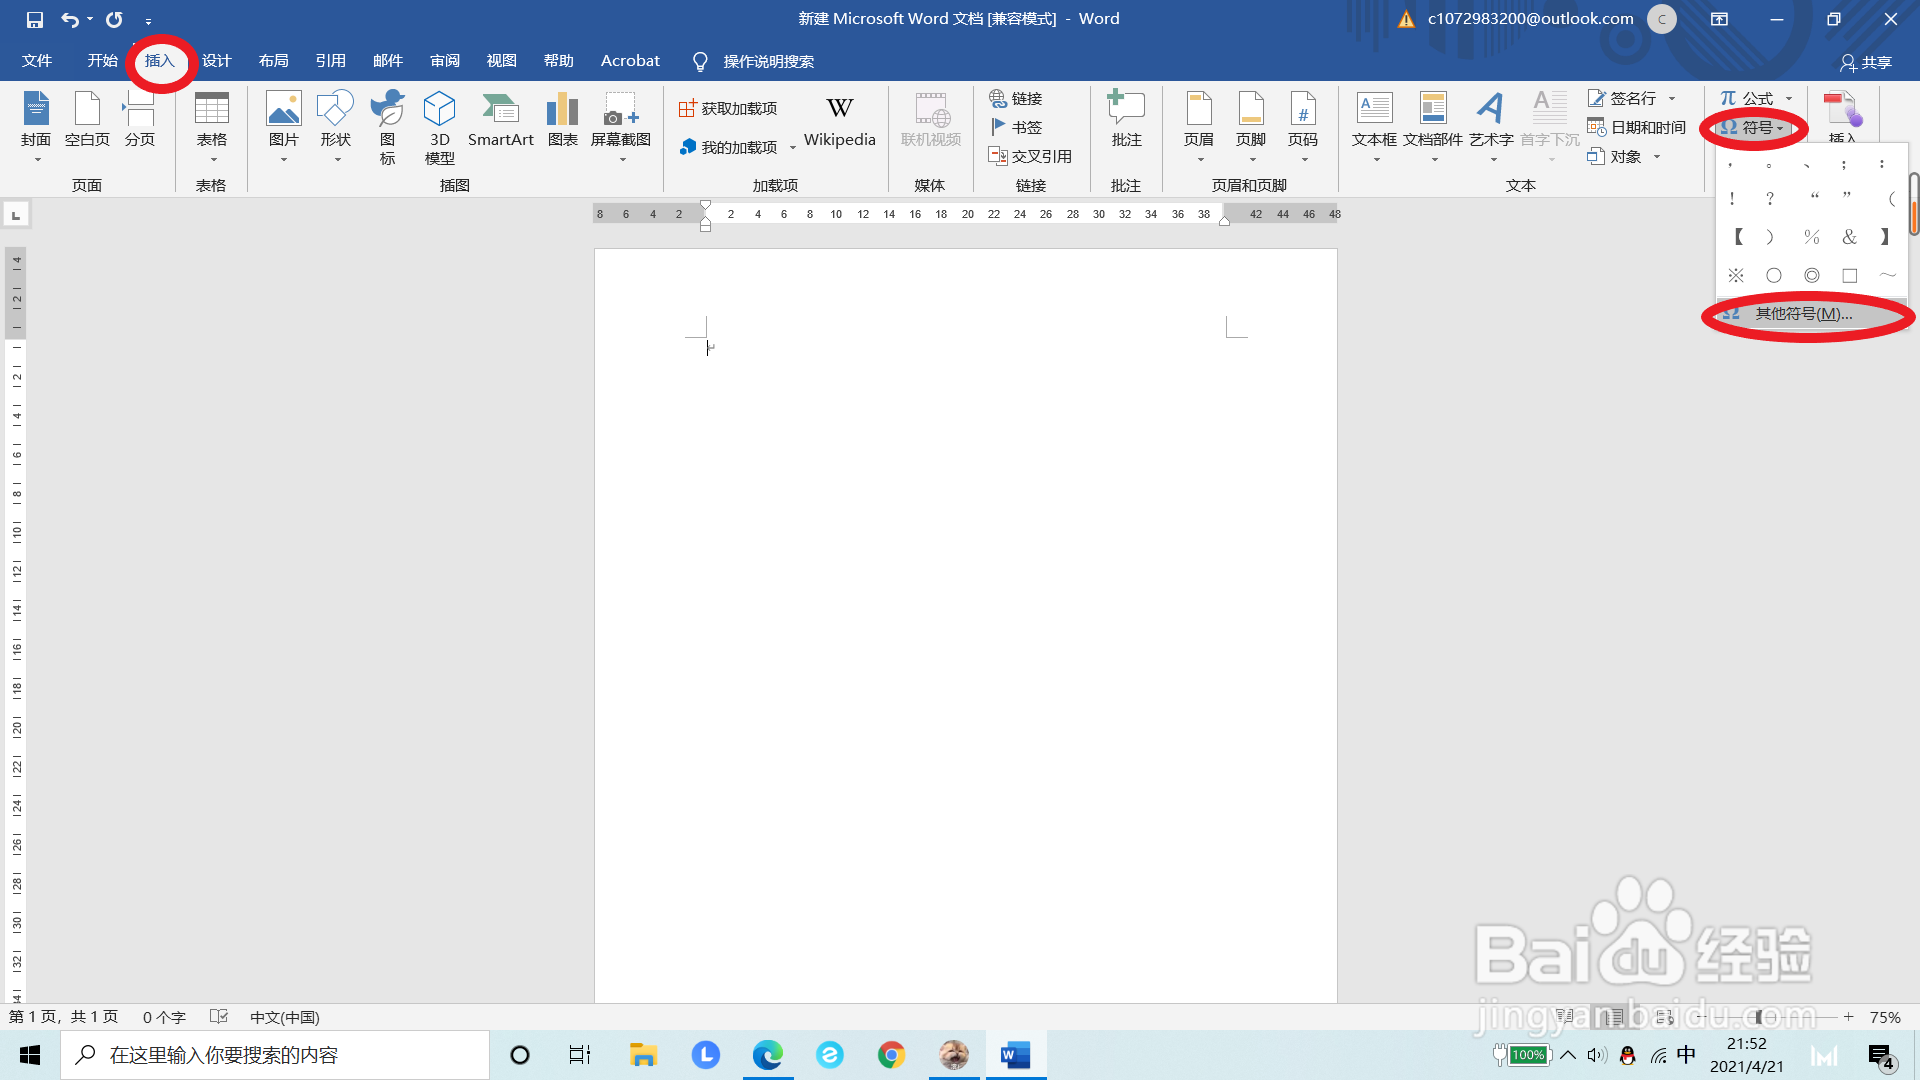Click the Pictures (图片) icon
Image resolution: width=1920 pixels, height=1080 pixels.
pos(284,110)
